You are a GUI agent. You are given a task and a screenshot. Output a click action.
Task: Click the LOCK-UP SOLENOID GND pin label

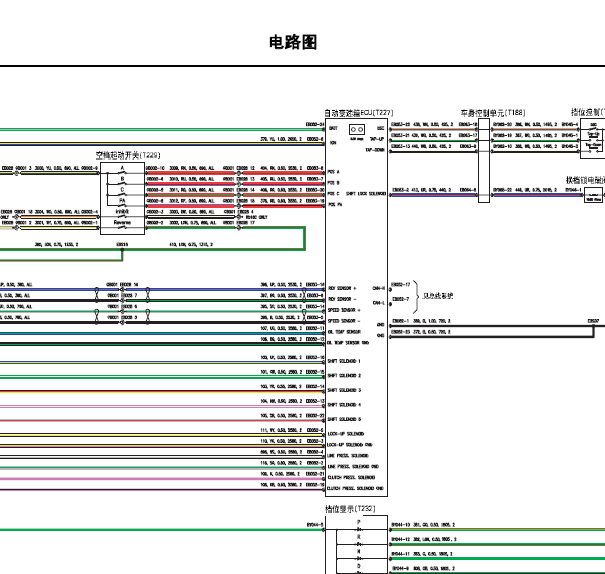click(350, 444)
